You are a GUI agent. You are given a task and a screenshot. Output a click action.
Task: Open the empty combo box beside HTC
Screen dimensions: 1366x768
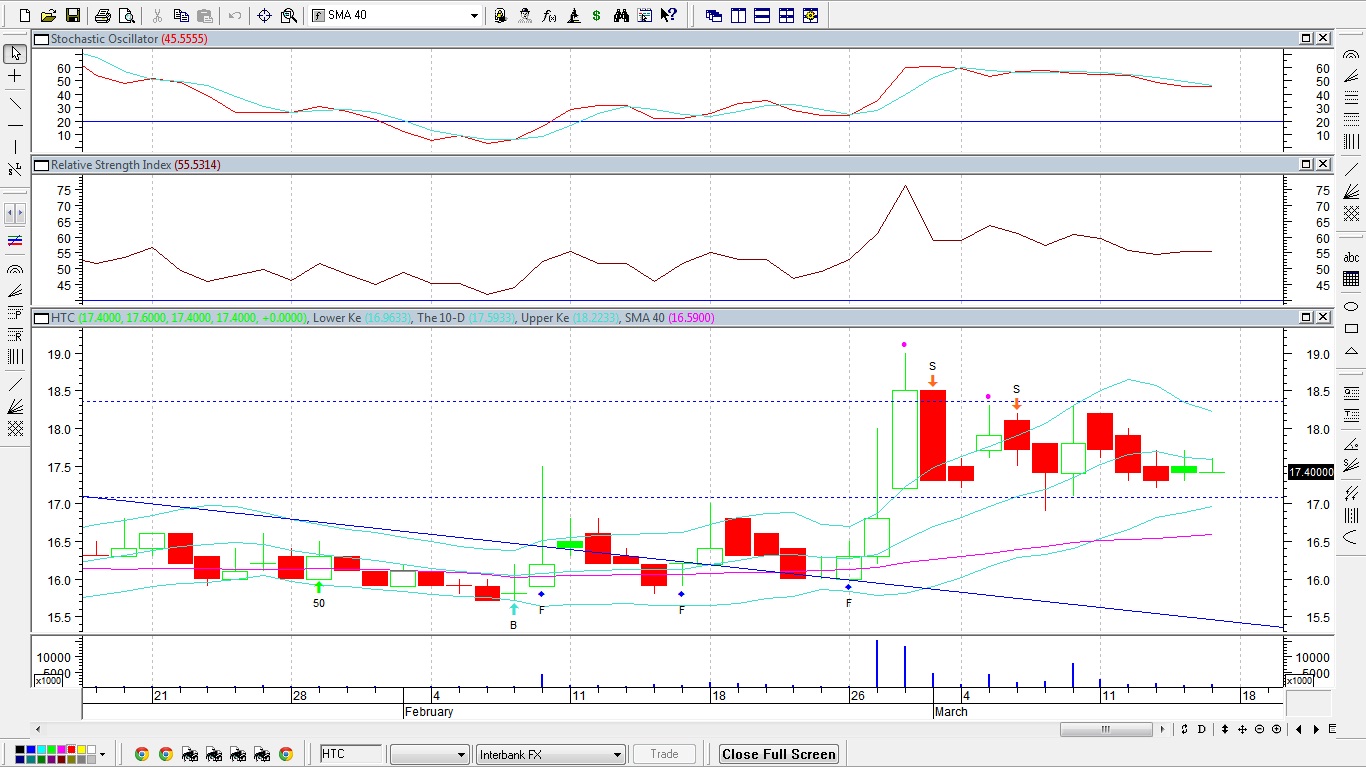tap(430, 754)
